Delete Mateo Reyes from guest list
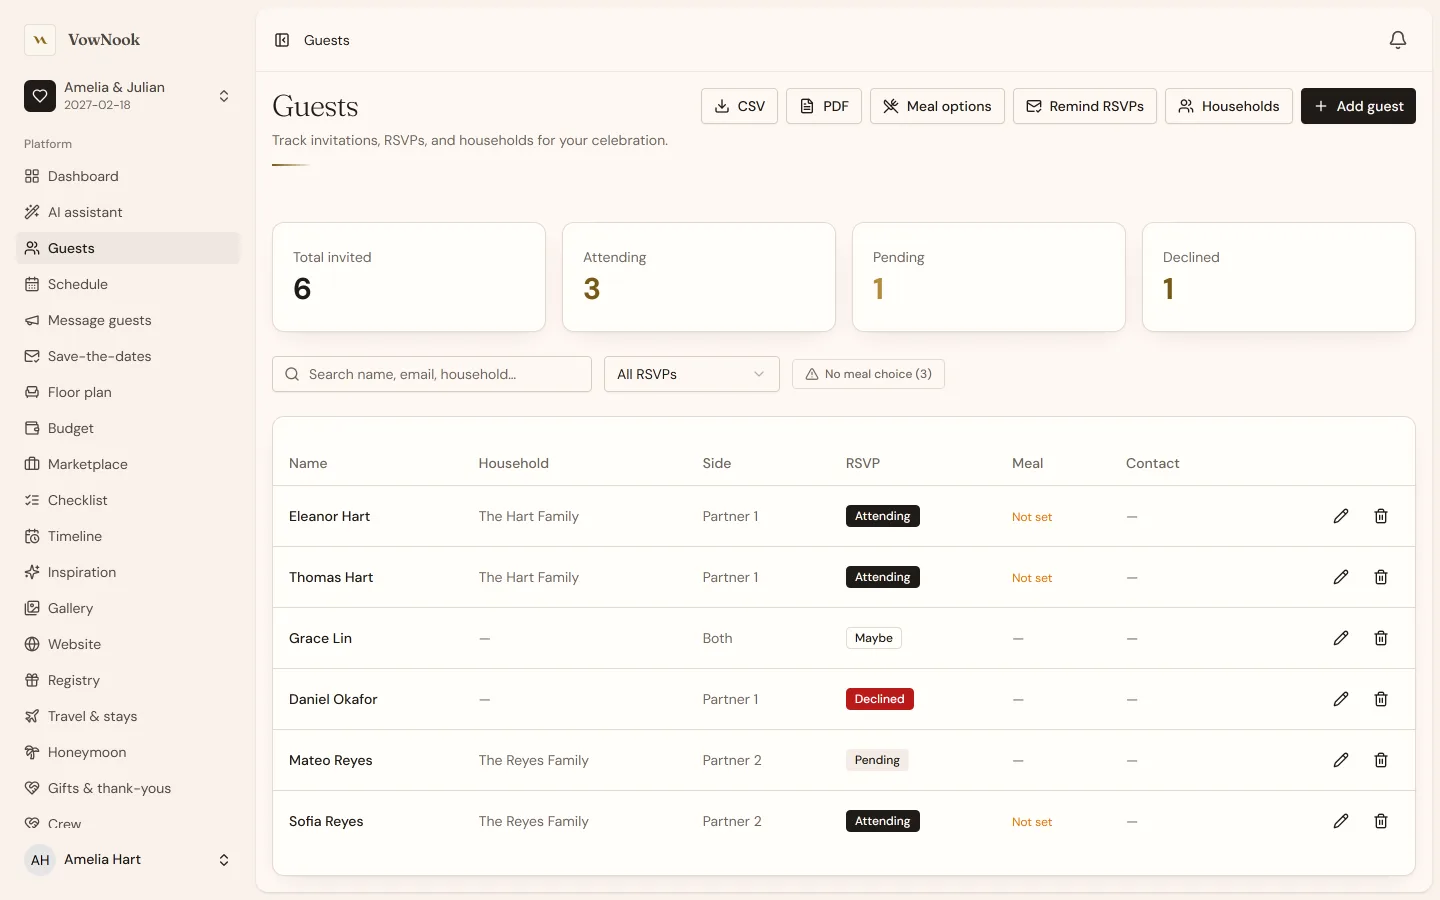The width and height of the screenshot is (1440, 900). 1381,760
